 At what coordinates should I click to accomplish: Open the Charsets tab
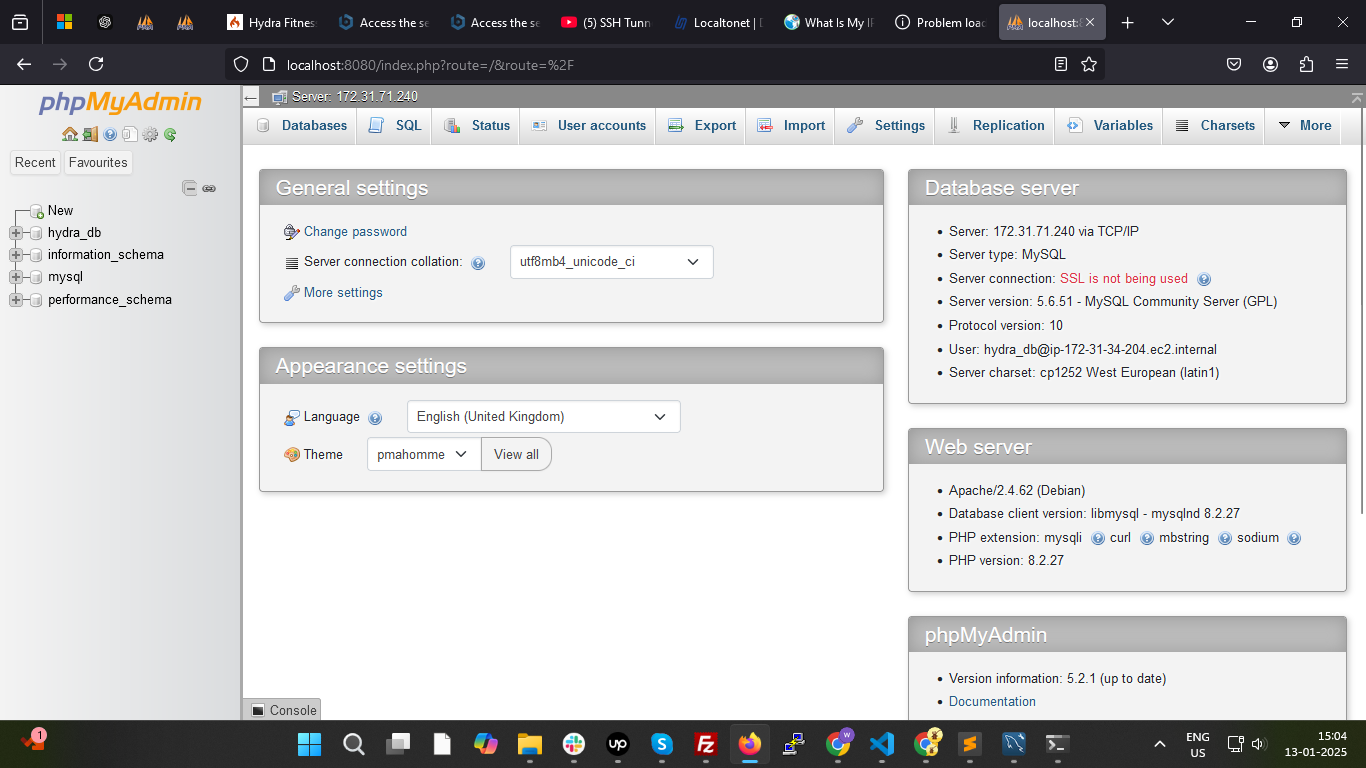(1214, 126)
